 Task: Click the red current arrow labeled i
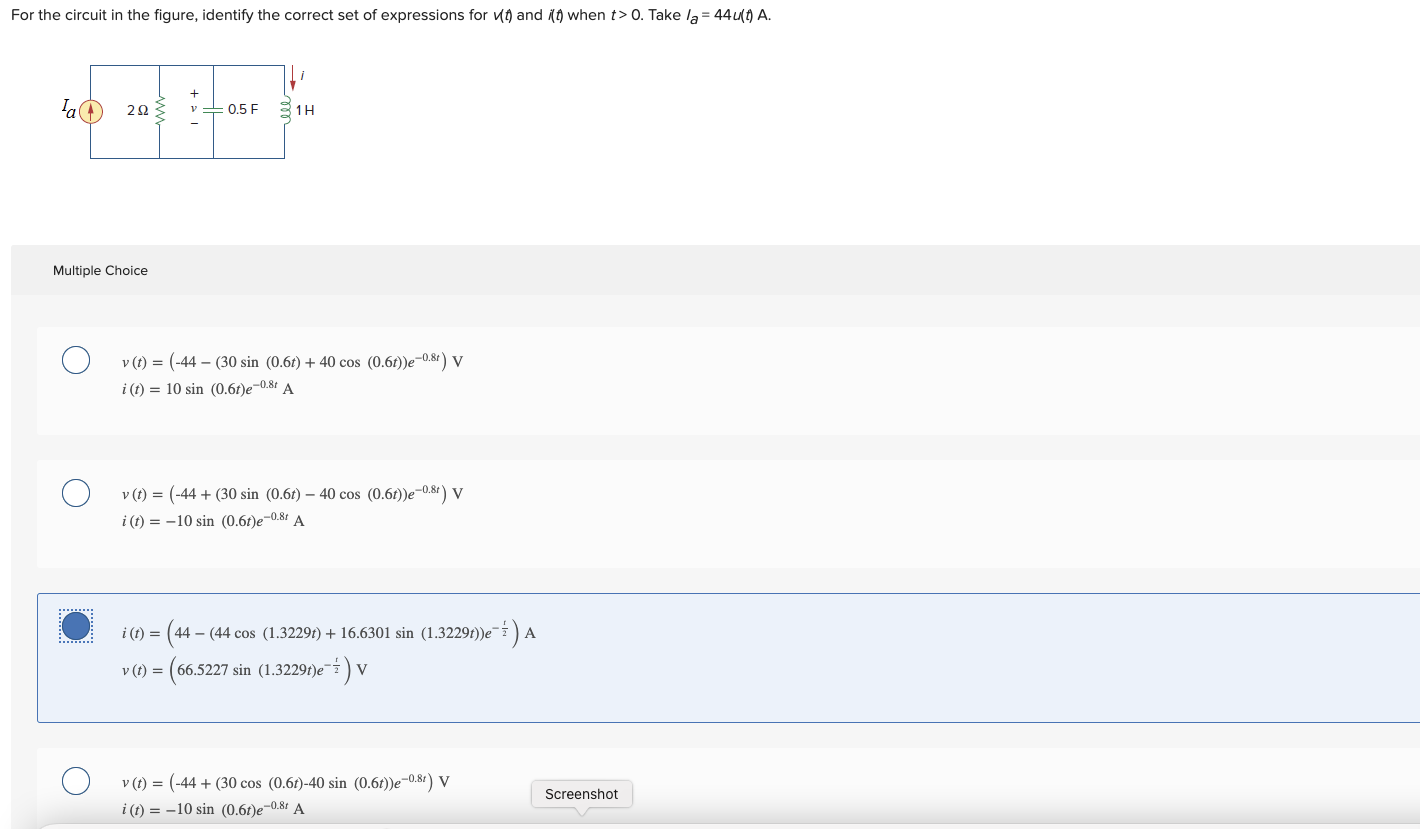click(x=293, y=79)
